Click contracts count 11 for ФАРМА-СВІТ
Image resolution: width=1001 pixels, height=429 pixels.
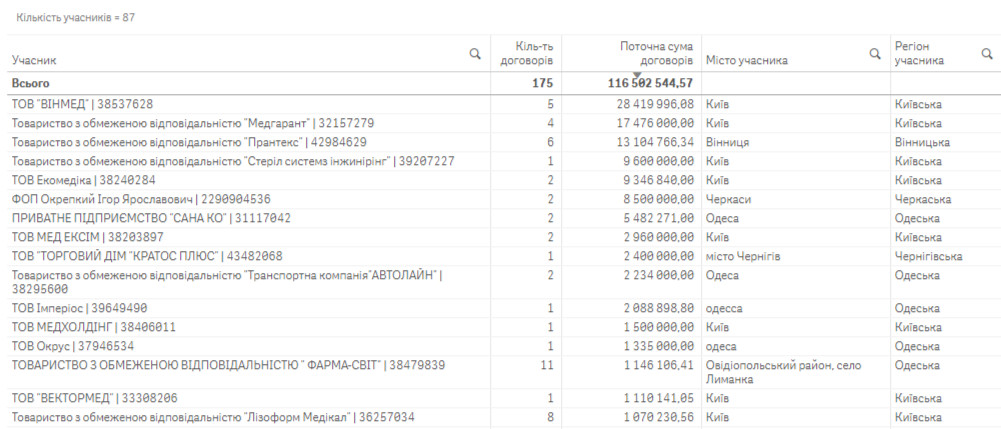coord(548,366)
